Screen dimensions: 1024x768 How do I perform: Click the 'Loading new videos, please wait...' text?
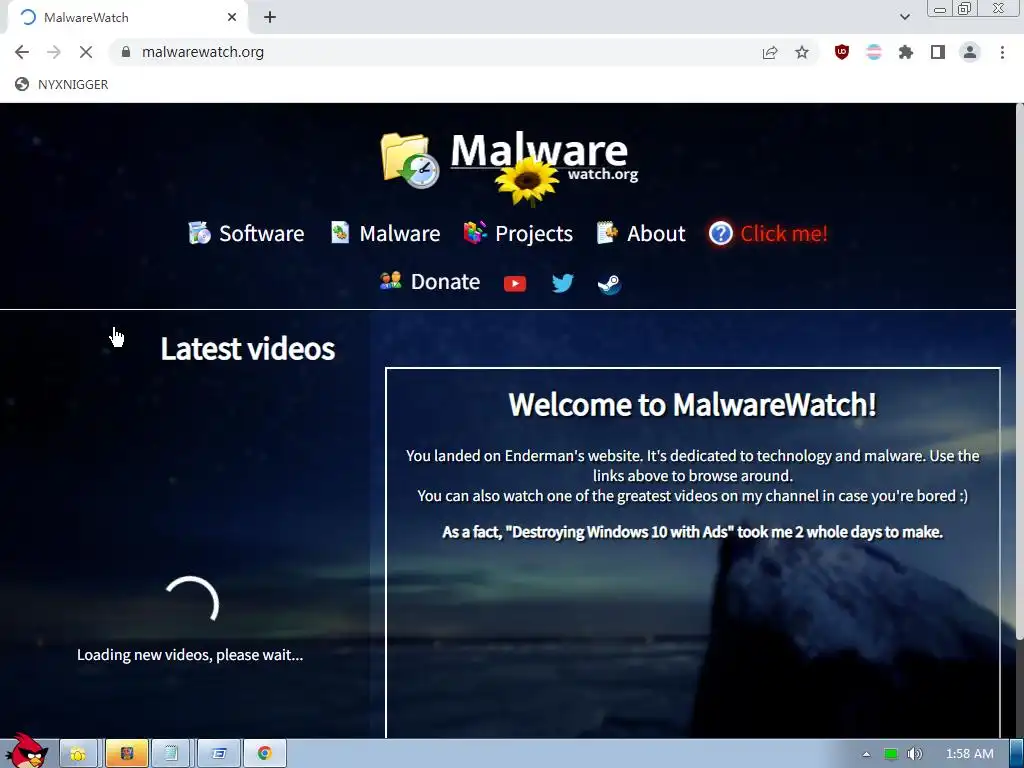190,654
